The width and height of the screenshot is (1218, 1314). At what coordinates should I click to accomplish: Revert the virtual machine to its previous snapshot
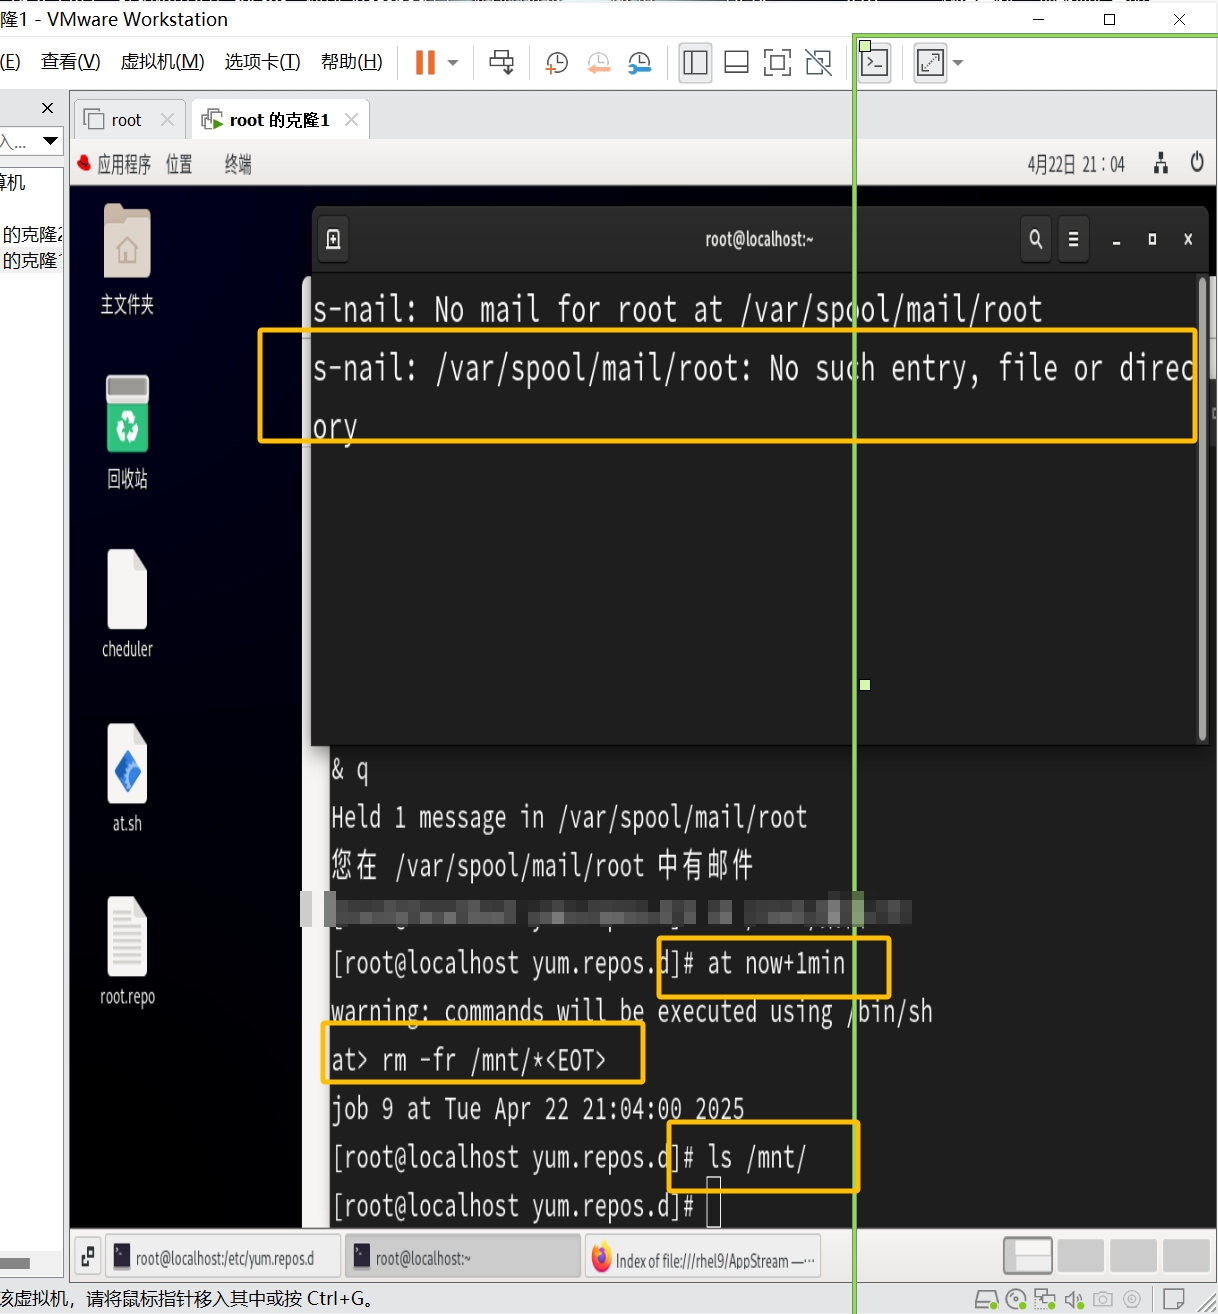tap(598, 63)
